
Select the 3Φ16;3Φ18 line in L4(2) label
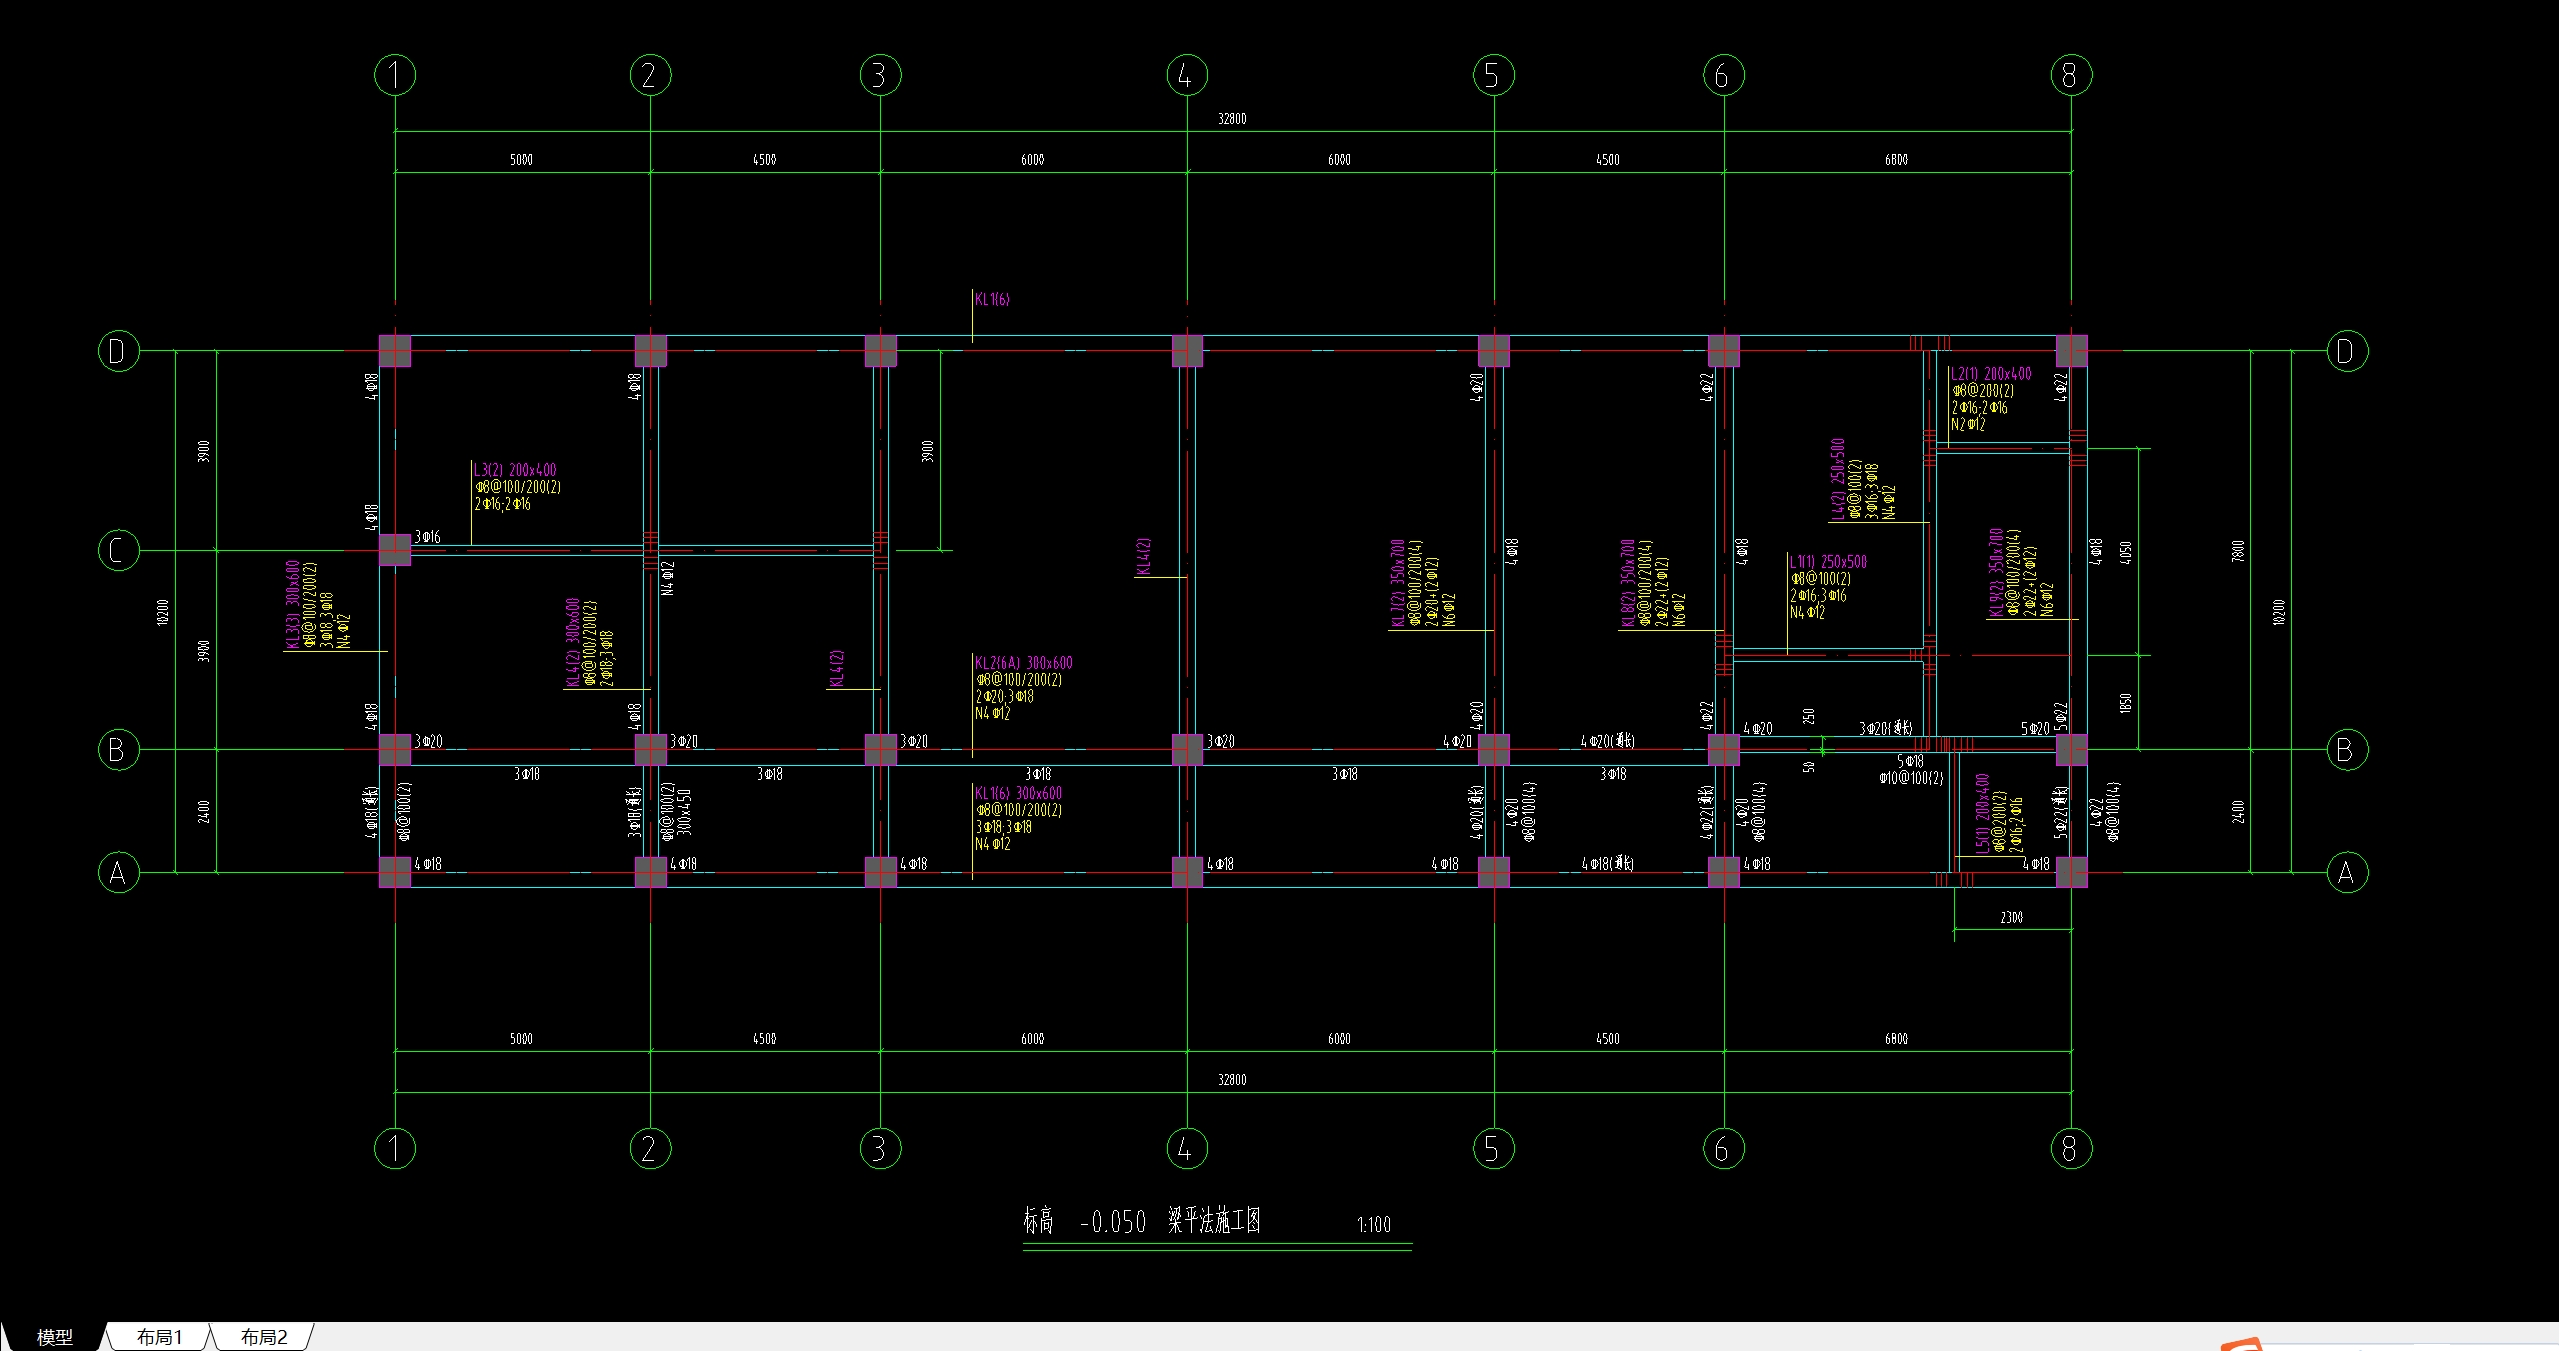tap(1871, 491)
